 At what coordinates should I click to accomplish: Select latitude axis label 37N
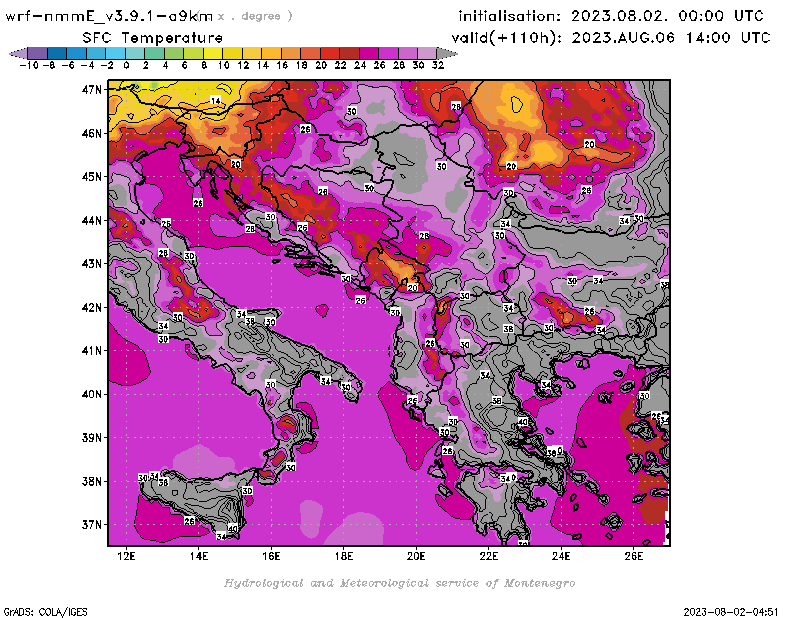(91, 525)
